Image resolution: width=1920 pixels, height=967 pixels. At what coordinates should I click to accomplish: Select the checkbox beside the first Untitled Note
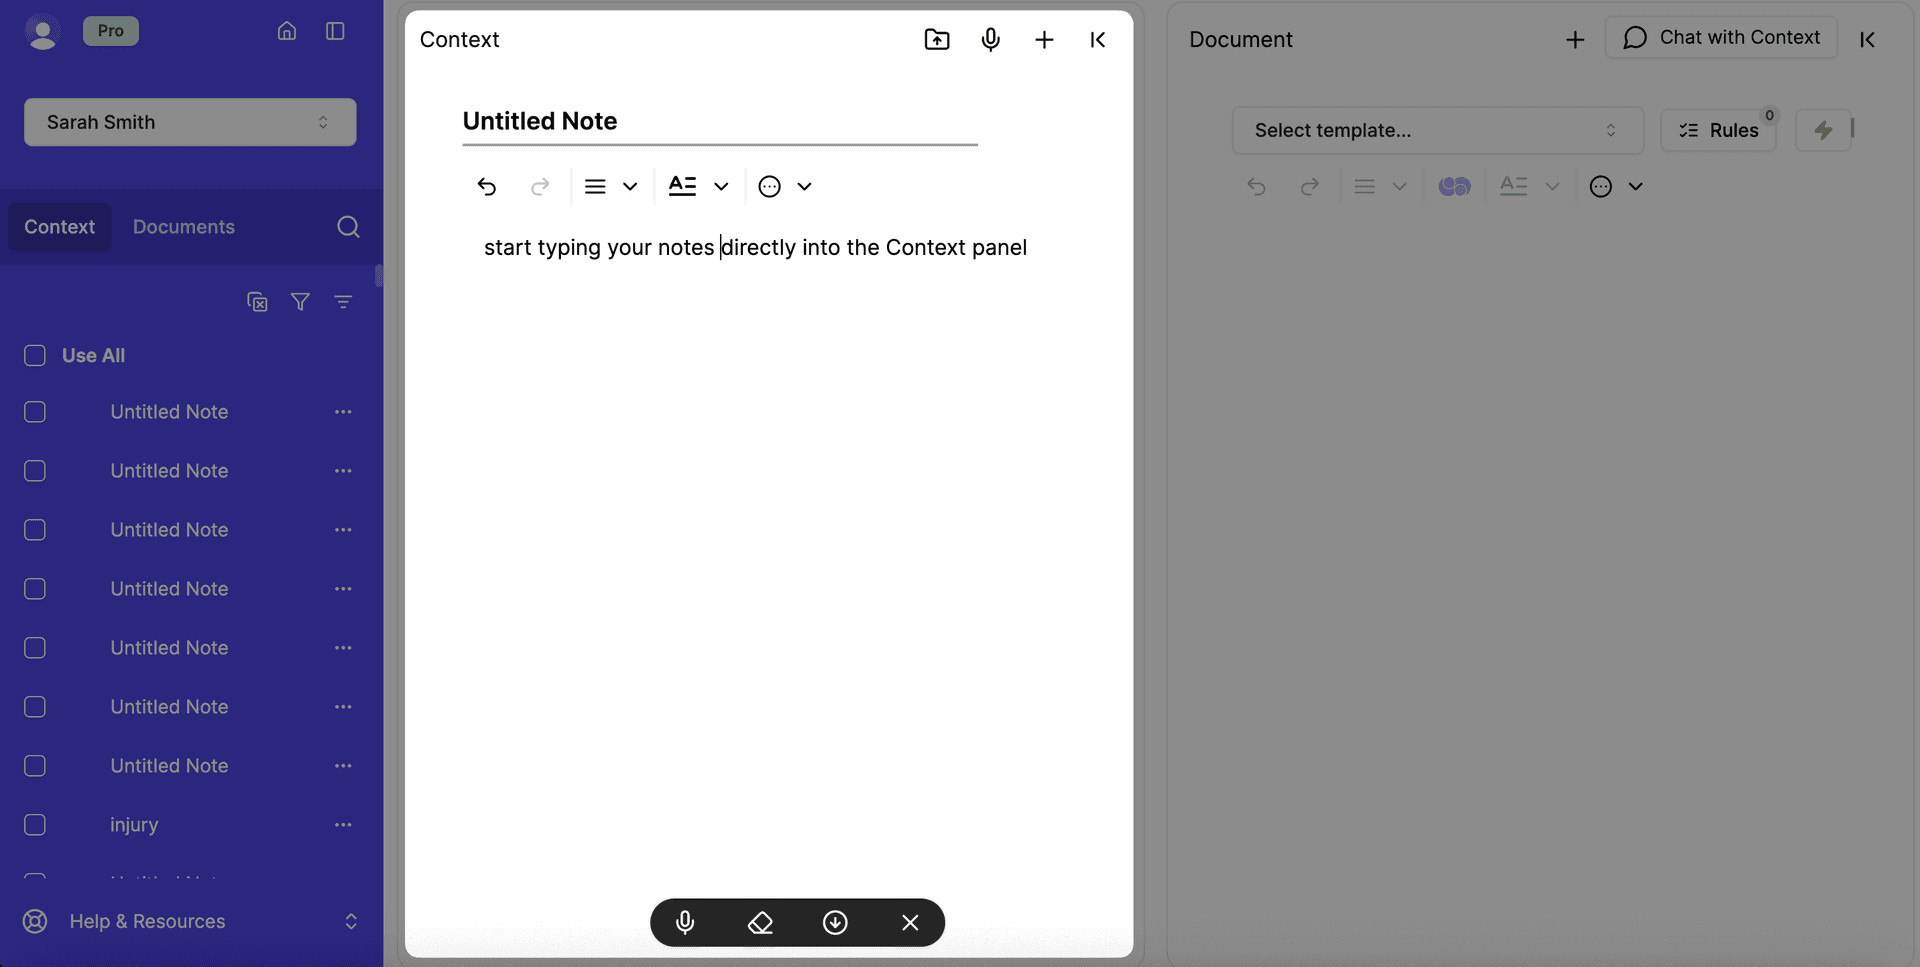click(34, 411)
